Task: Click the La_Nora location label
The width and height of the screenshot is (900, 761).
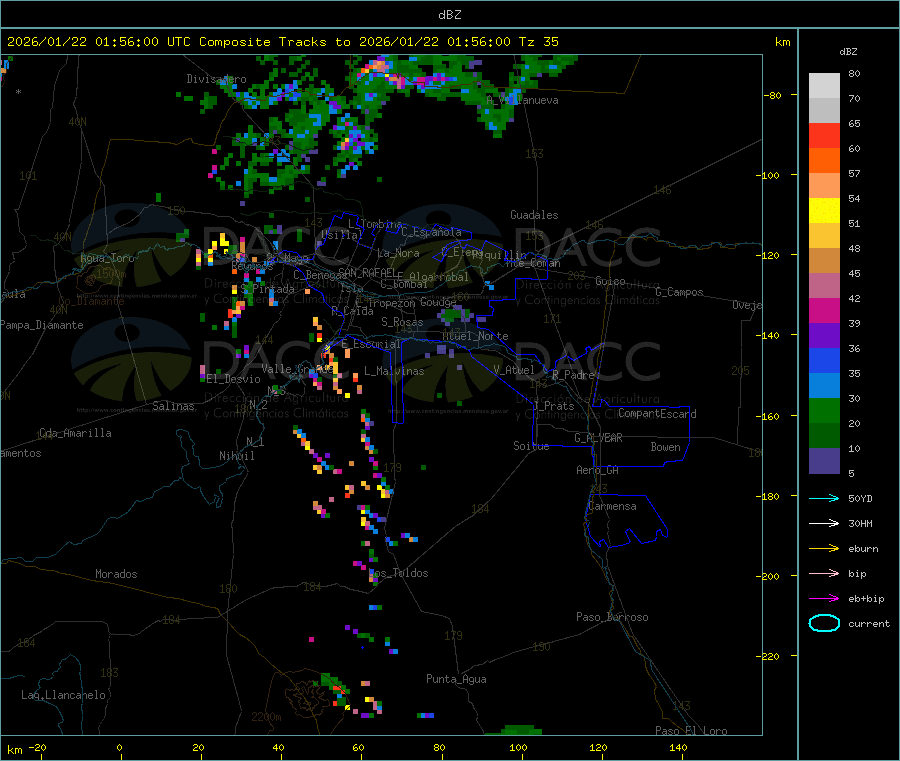Action: 398,254
